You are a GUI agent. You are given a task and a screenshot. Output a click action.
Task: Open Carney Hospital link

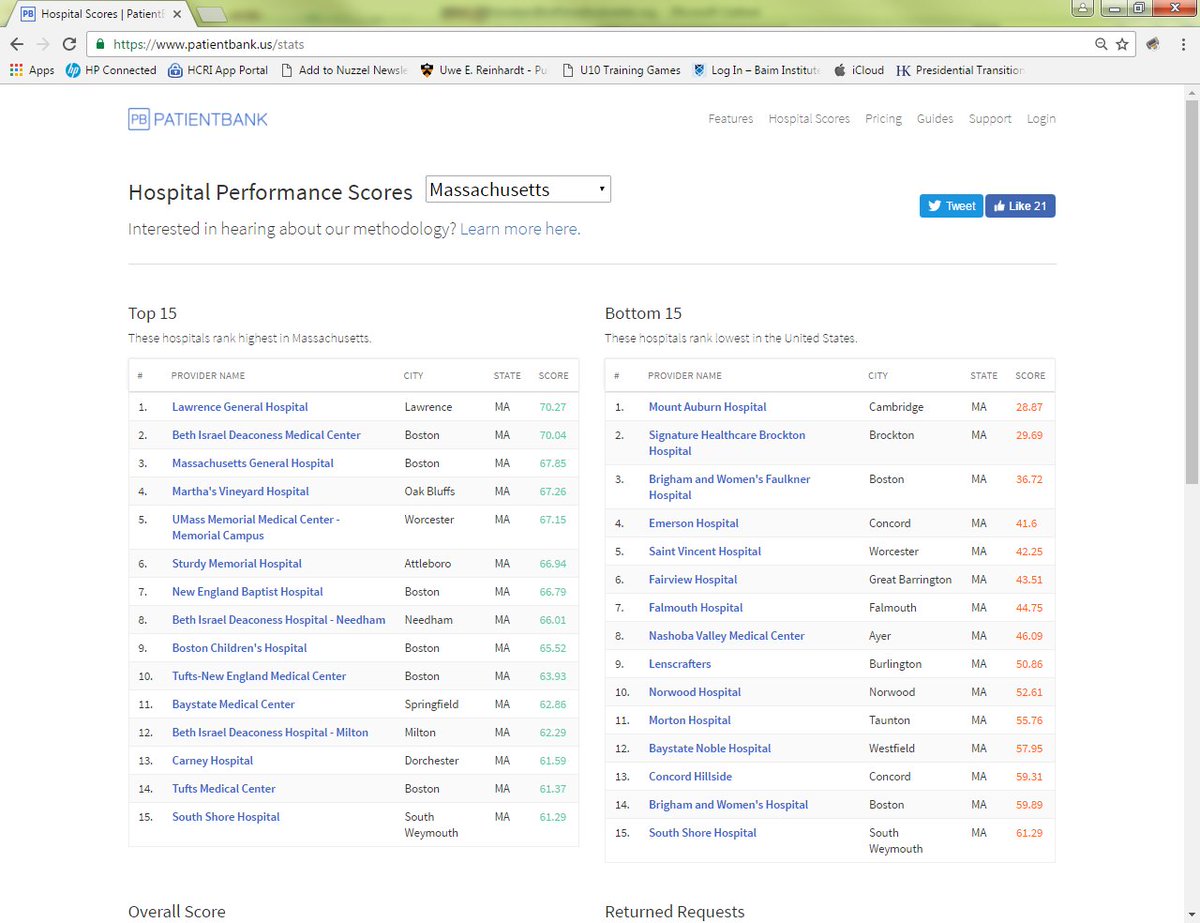[212, 760]
